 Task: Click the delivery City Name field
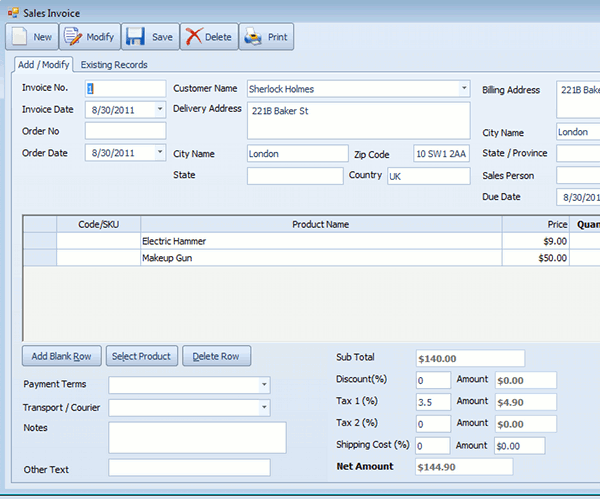point(298,153)
